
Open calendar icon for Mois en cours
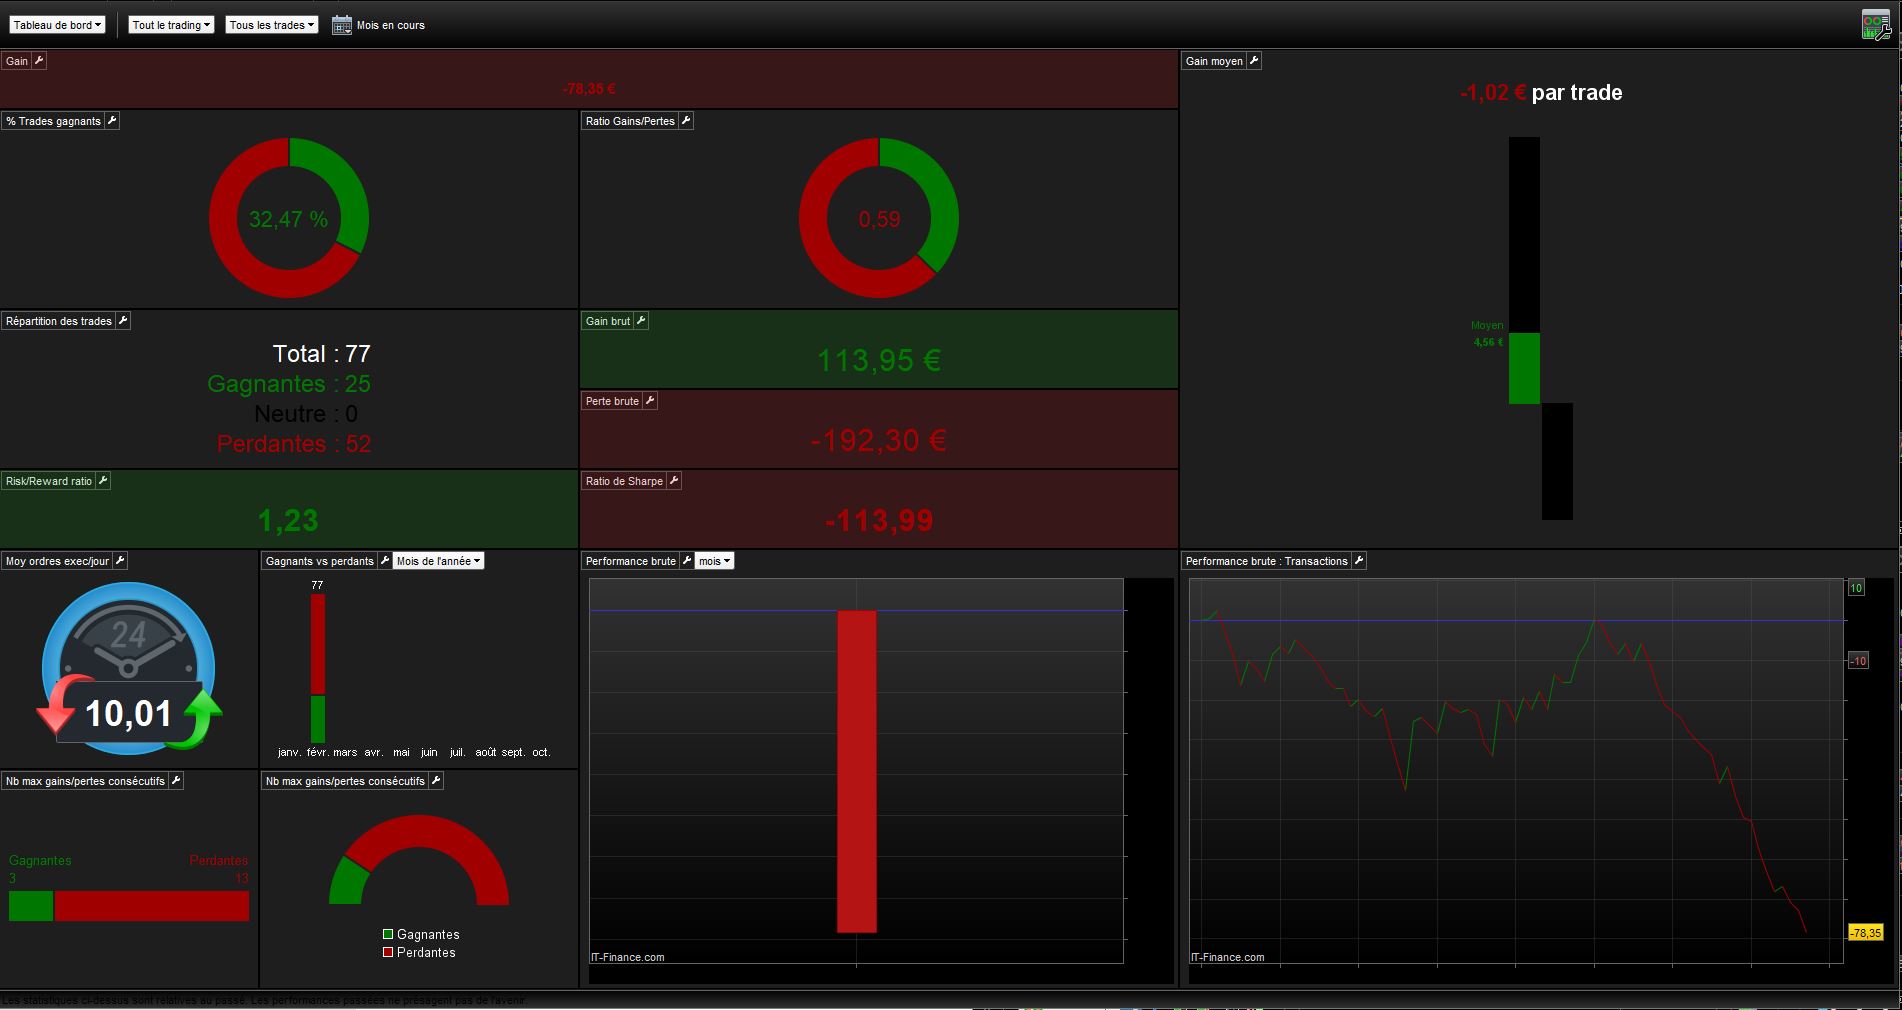click(342, 25)
